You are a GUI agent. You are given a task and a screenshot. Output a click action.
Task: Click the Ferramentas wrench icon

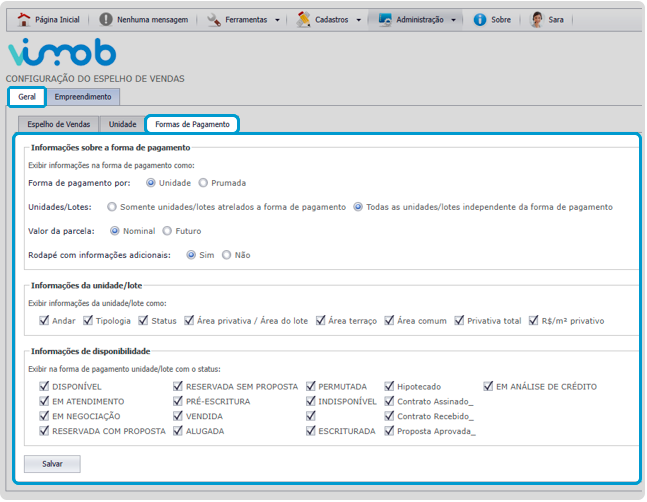(x=213, y=19)
